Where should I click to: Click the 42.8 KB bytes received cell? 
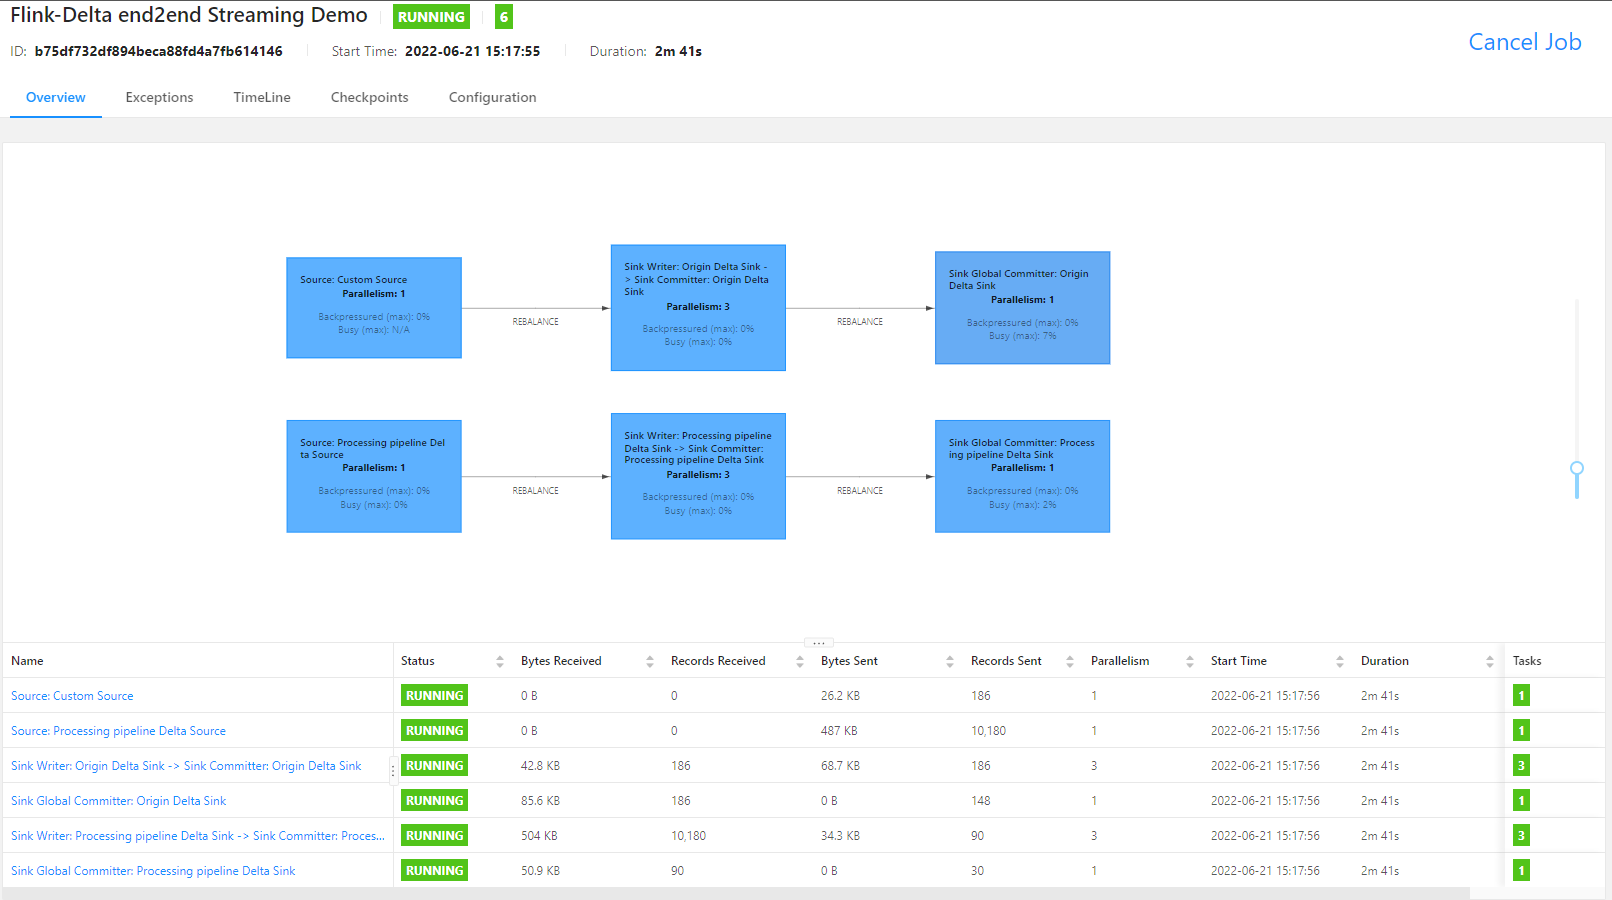click(540, 766)
